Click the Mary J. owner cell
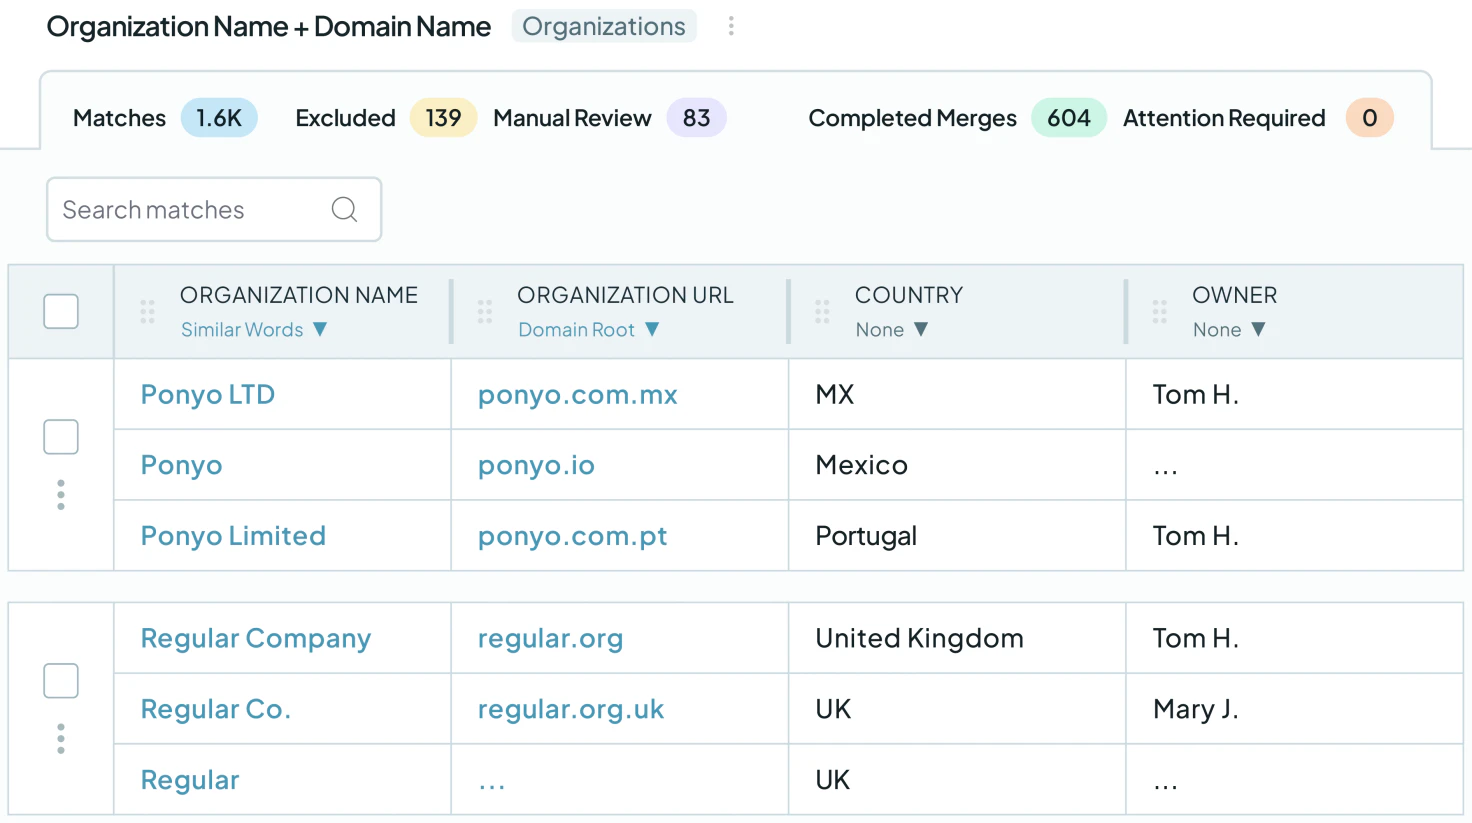This screenshot has height=823, width=1472. 1294,709
